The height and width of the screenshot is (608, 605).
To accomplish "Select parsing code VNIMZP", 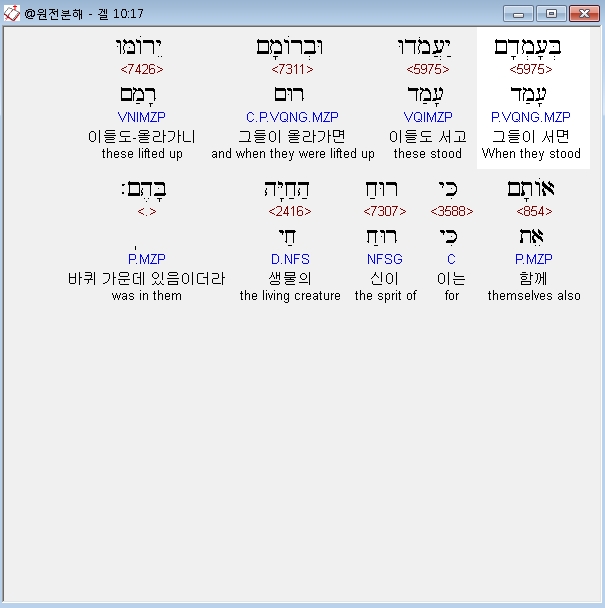I will 142,117.
